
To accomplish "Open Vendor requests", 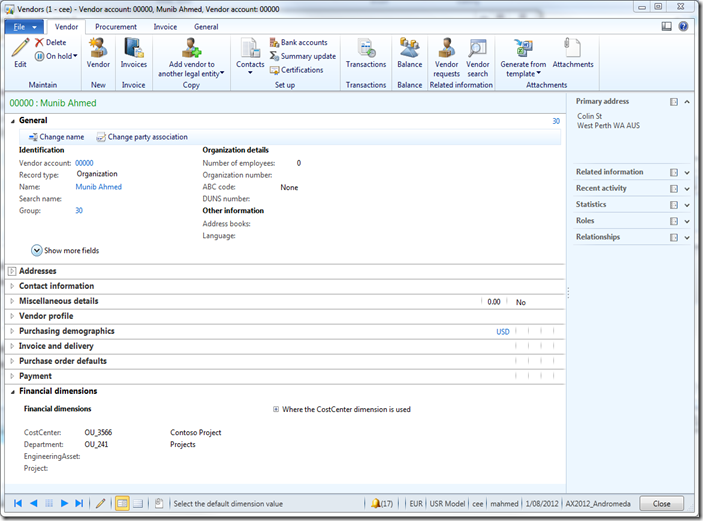I will [x=447, y=58].
